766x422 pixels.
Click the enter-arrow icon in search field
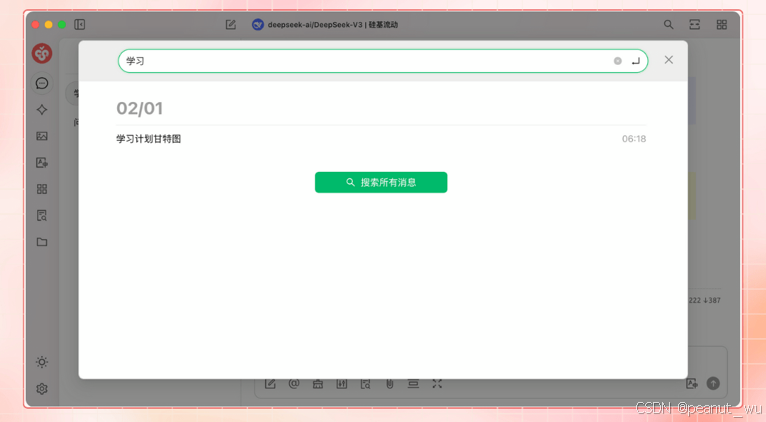tap(636, 61)
